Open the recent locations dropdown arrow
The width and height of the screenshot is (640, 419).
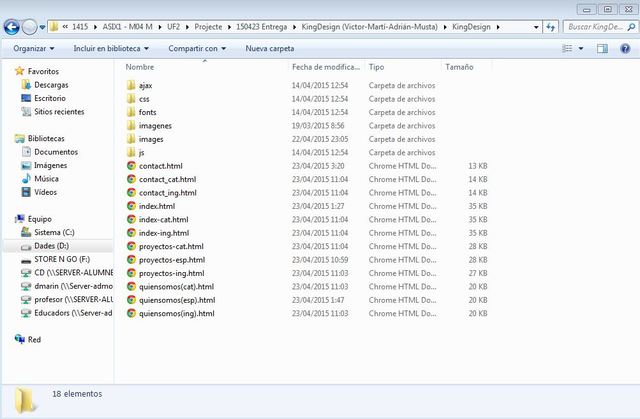(x=42, y=28)
